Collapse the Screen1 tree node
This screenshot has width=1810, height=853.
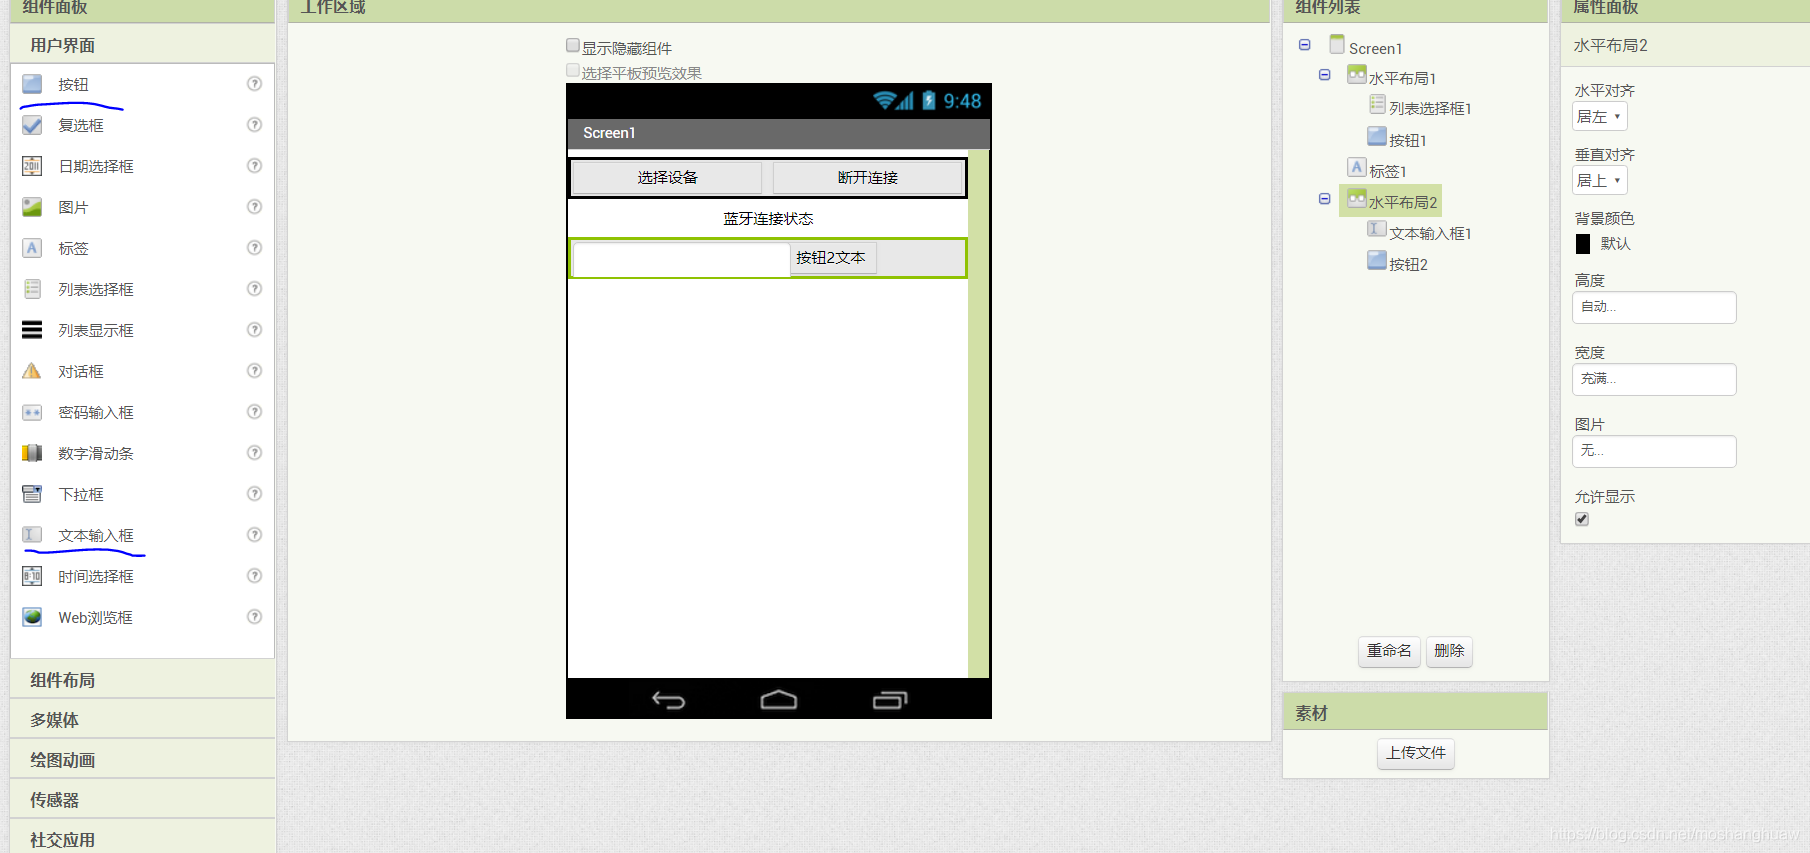(1304, 45)
